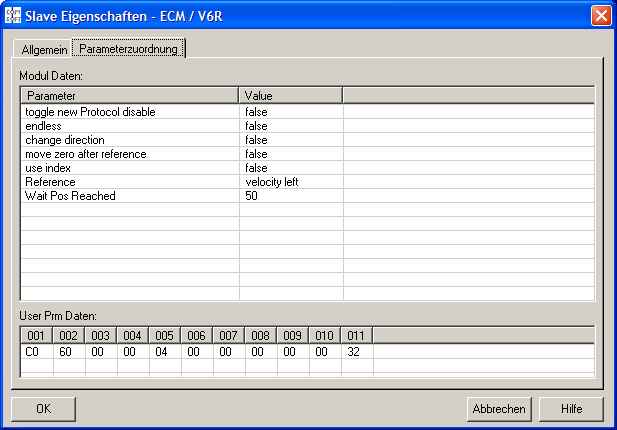Close the Slave Eigenschaften dialog

tap(601, 16)
